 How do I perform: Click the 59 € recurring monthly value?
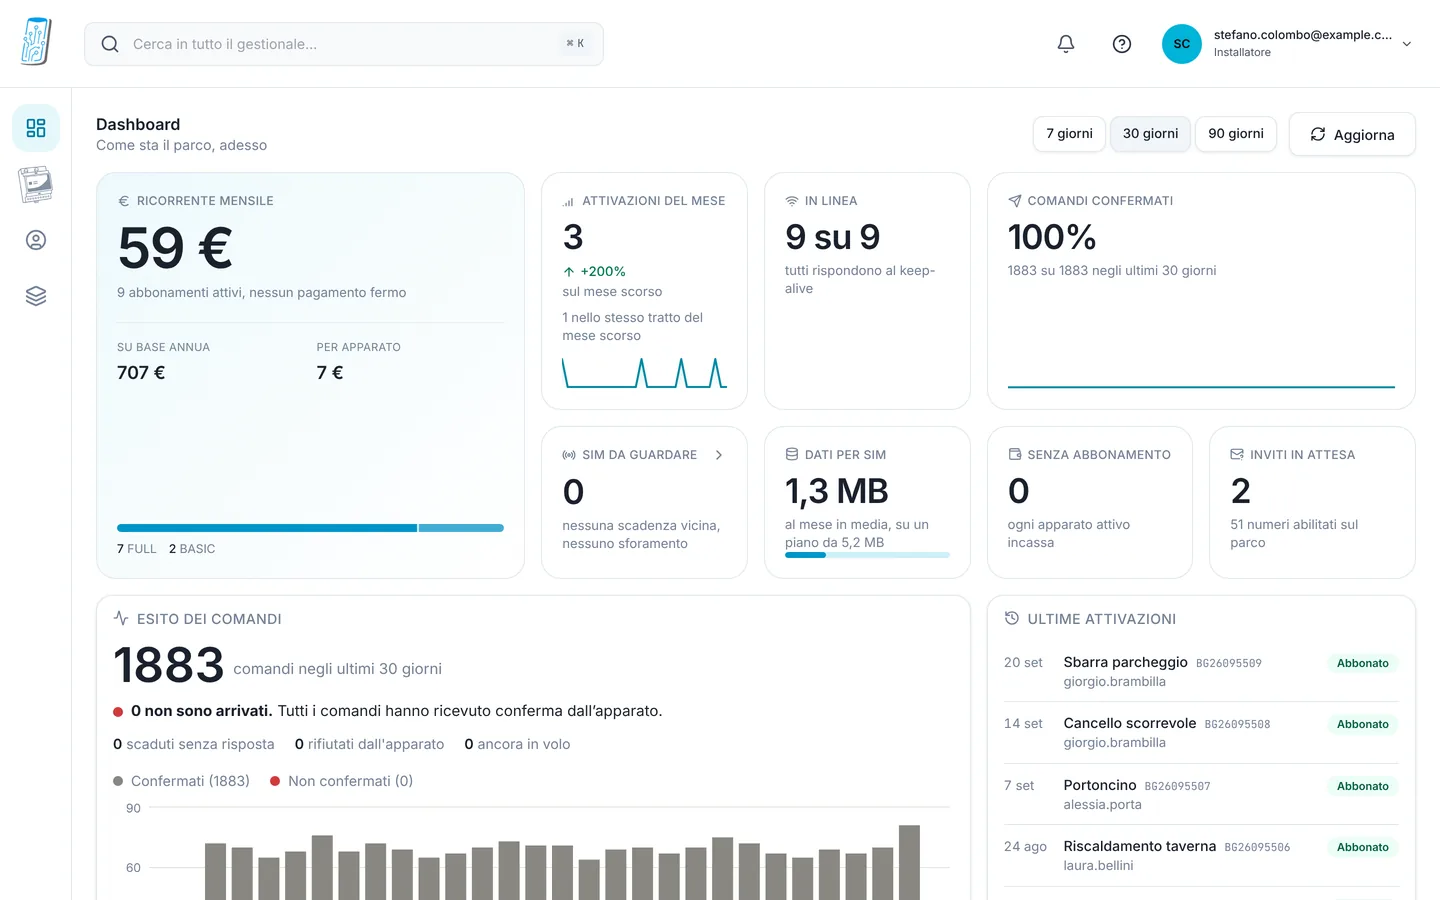[175, 248]
